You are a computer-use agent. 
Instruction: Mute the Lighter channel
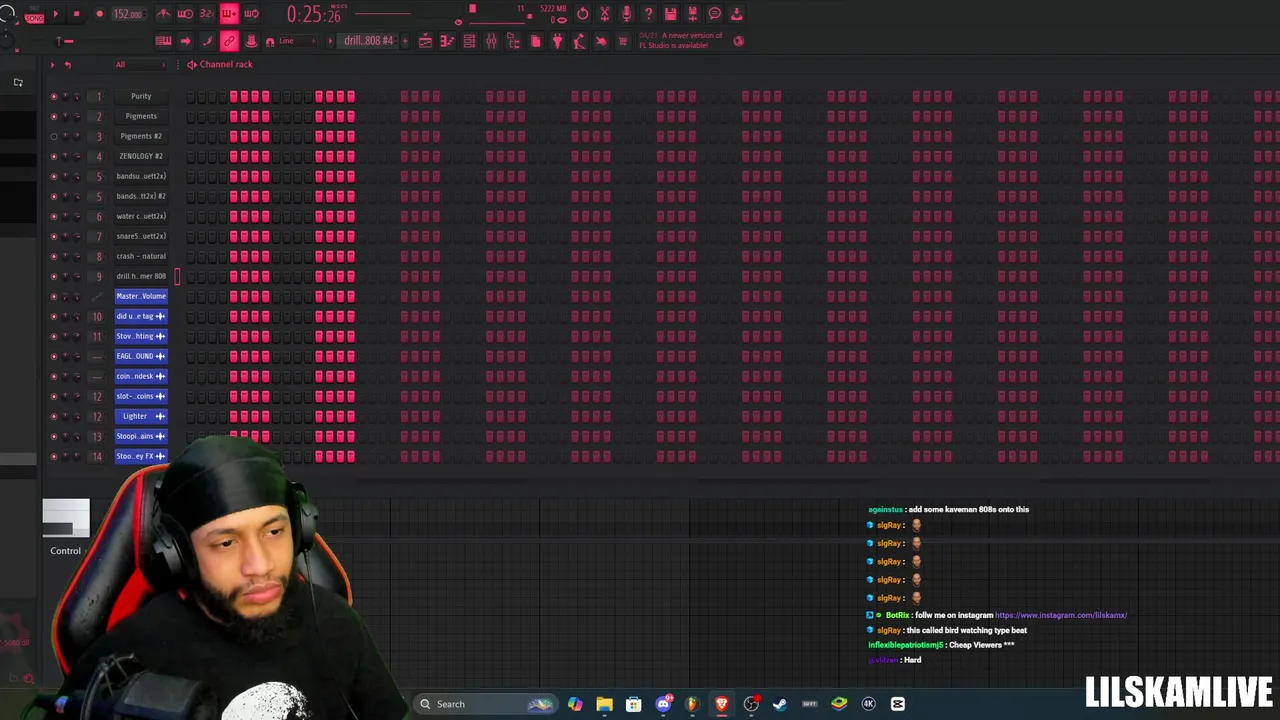point(54,416)
